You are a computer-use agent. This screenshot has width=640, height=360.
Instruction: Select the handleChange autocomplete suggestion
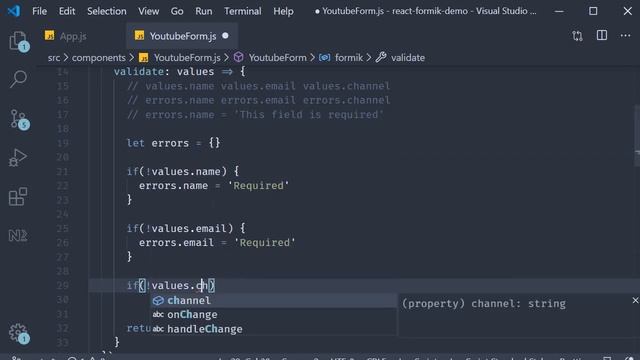273,329
